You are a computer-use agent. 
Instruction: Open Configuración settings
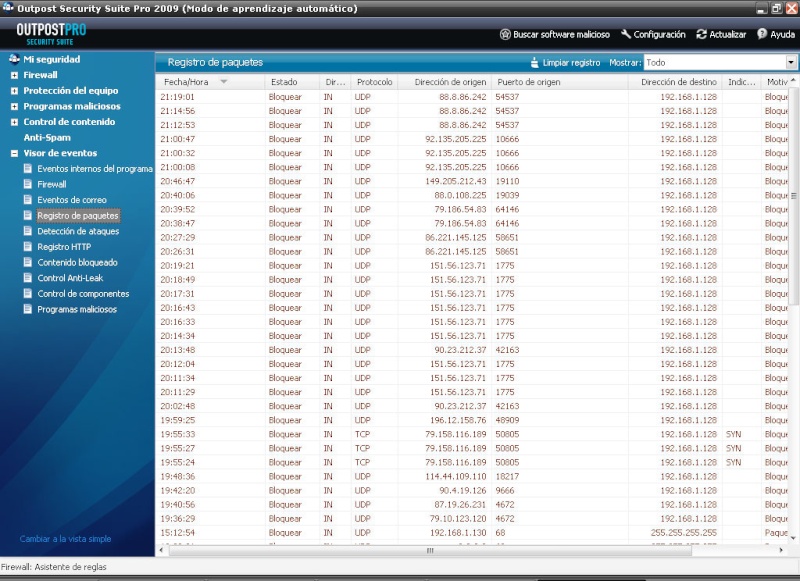(x=659, y=34)
